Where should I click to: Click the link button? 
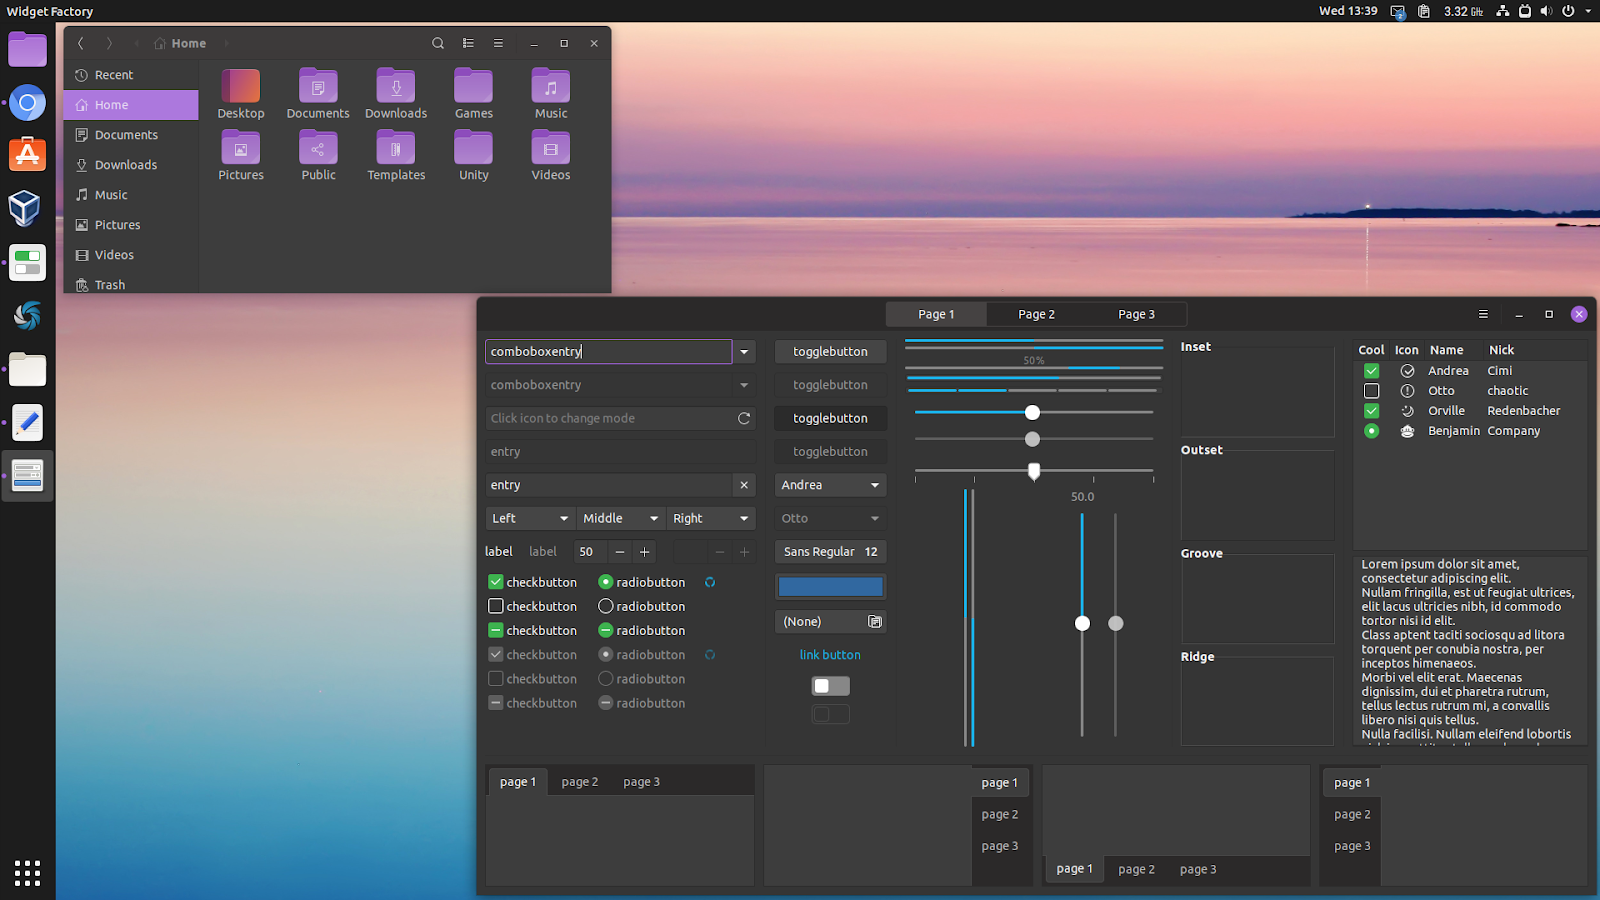point(830,654)
